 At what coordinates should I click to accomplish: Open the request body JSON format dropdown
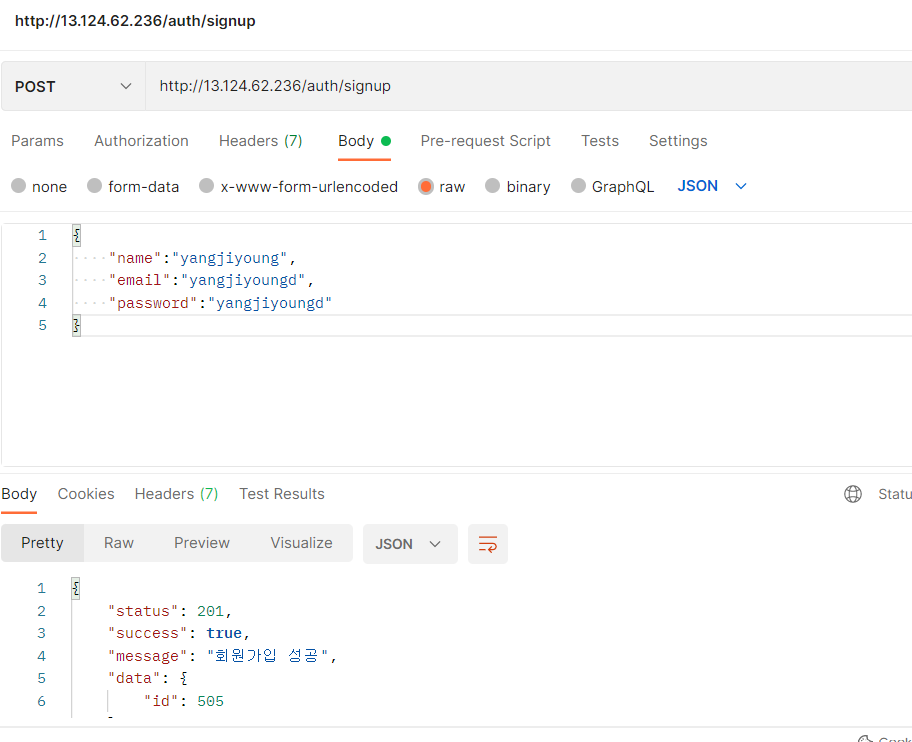click(x=712, y=186)
